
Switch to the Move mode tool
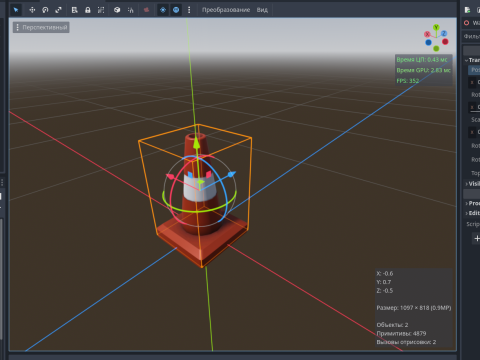pyautogui.click(x=32, y=10)
